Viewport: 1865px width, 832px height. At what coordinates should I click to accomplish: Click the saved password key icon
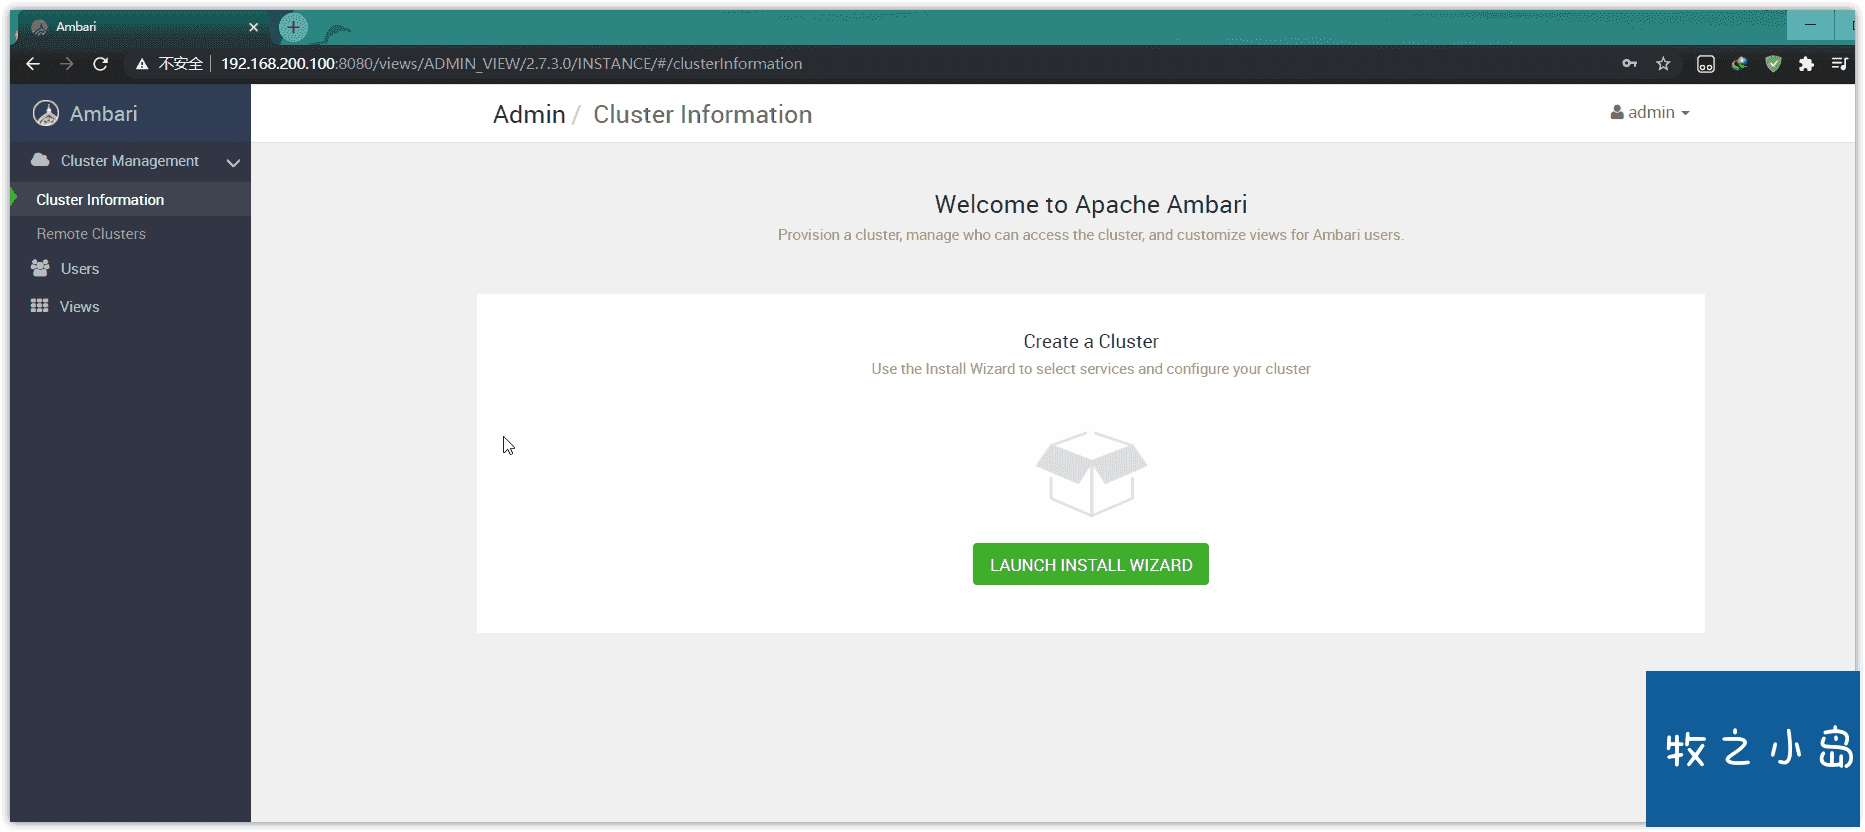click(x=1629, y=64)
